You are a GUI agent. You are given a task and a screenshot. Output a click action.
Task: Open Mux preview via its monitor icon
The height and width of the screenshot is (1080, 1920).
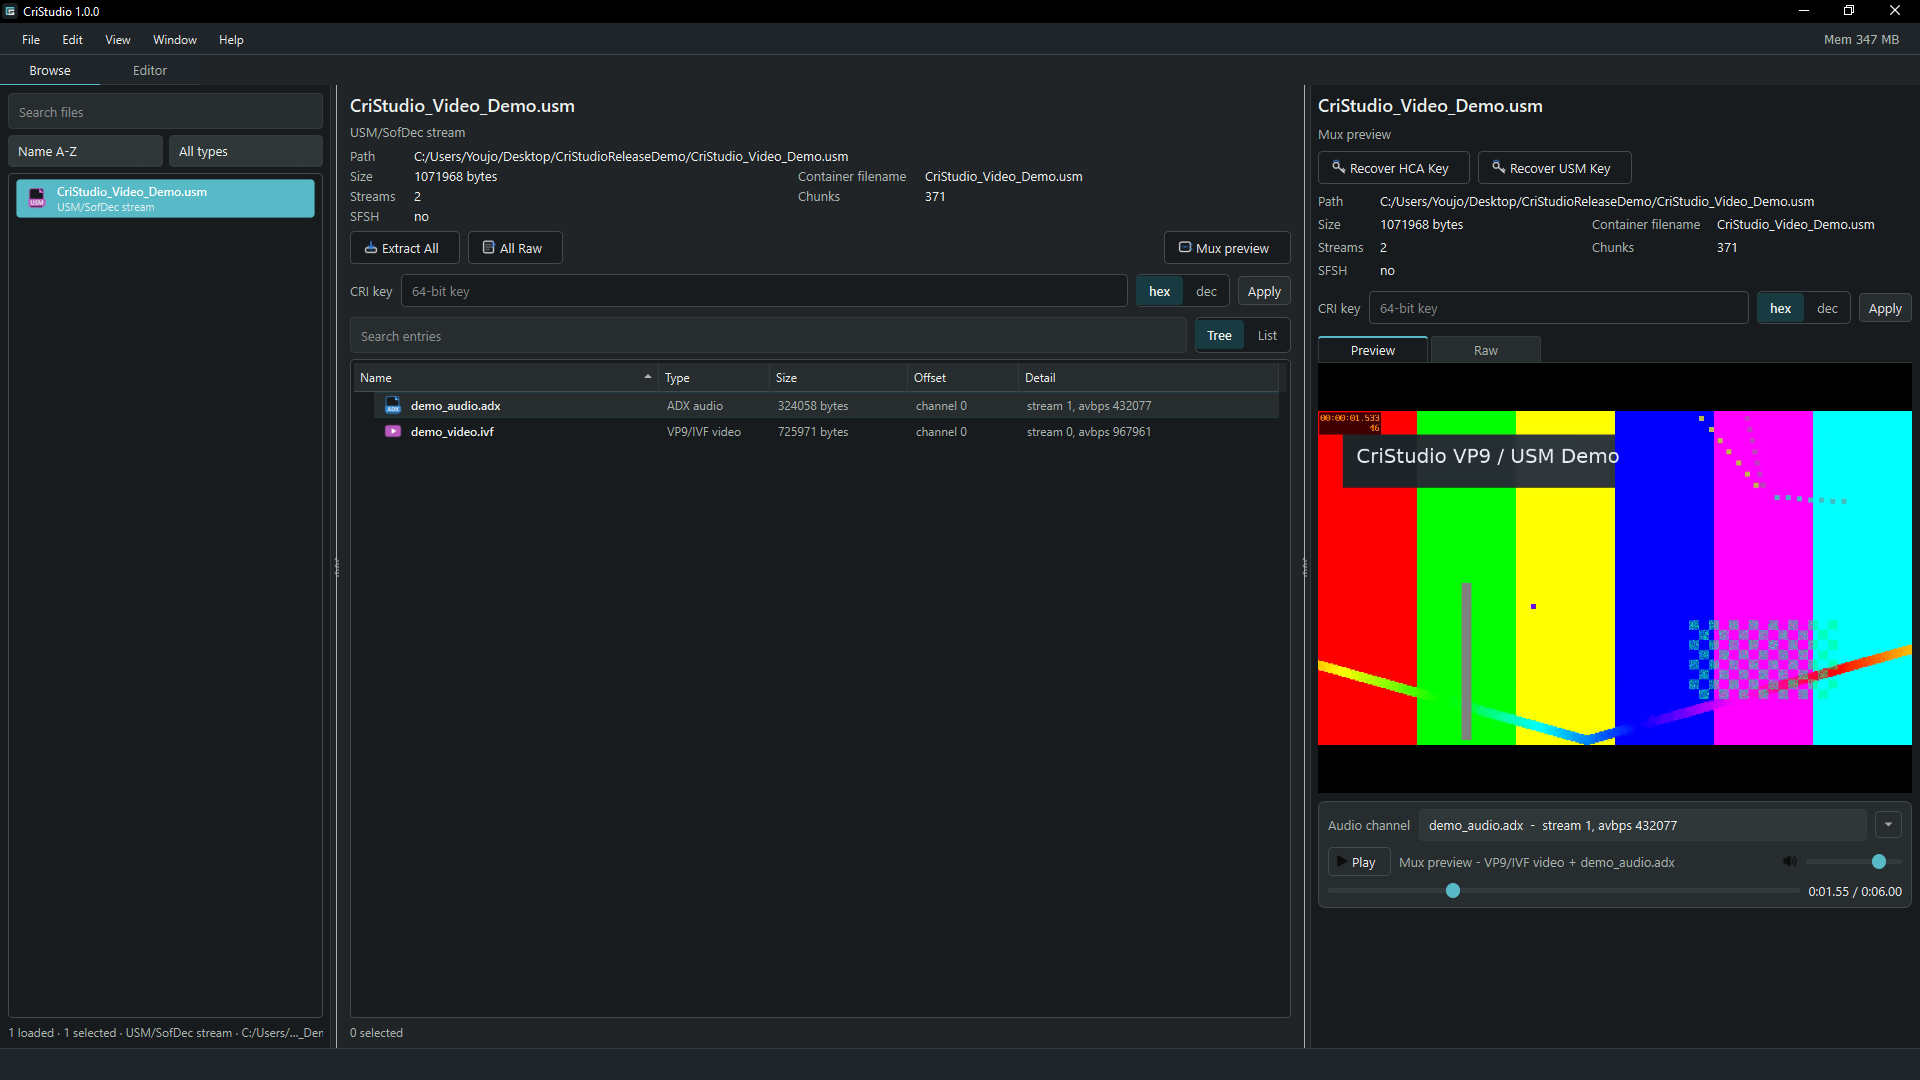(1185, 248)
